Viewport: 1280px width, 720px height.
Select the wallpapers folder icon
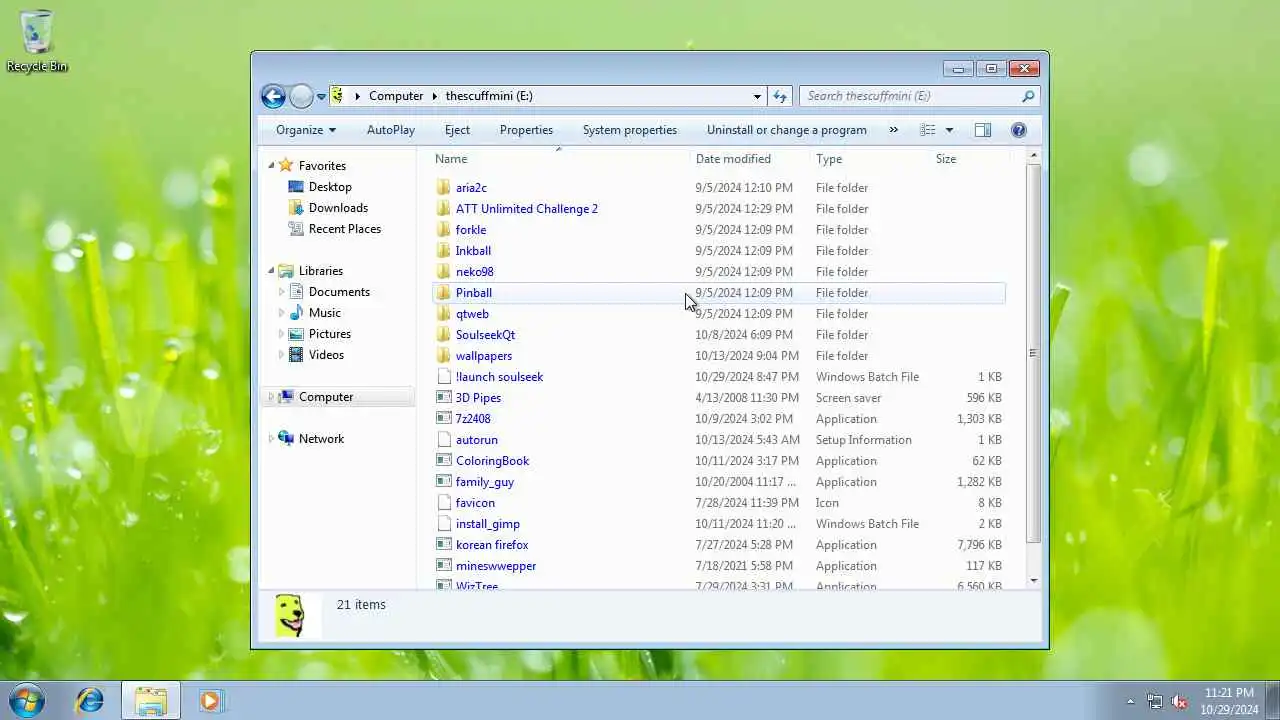444,356
